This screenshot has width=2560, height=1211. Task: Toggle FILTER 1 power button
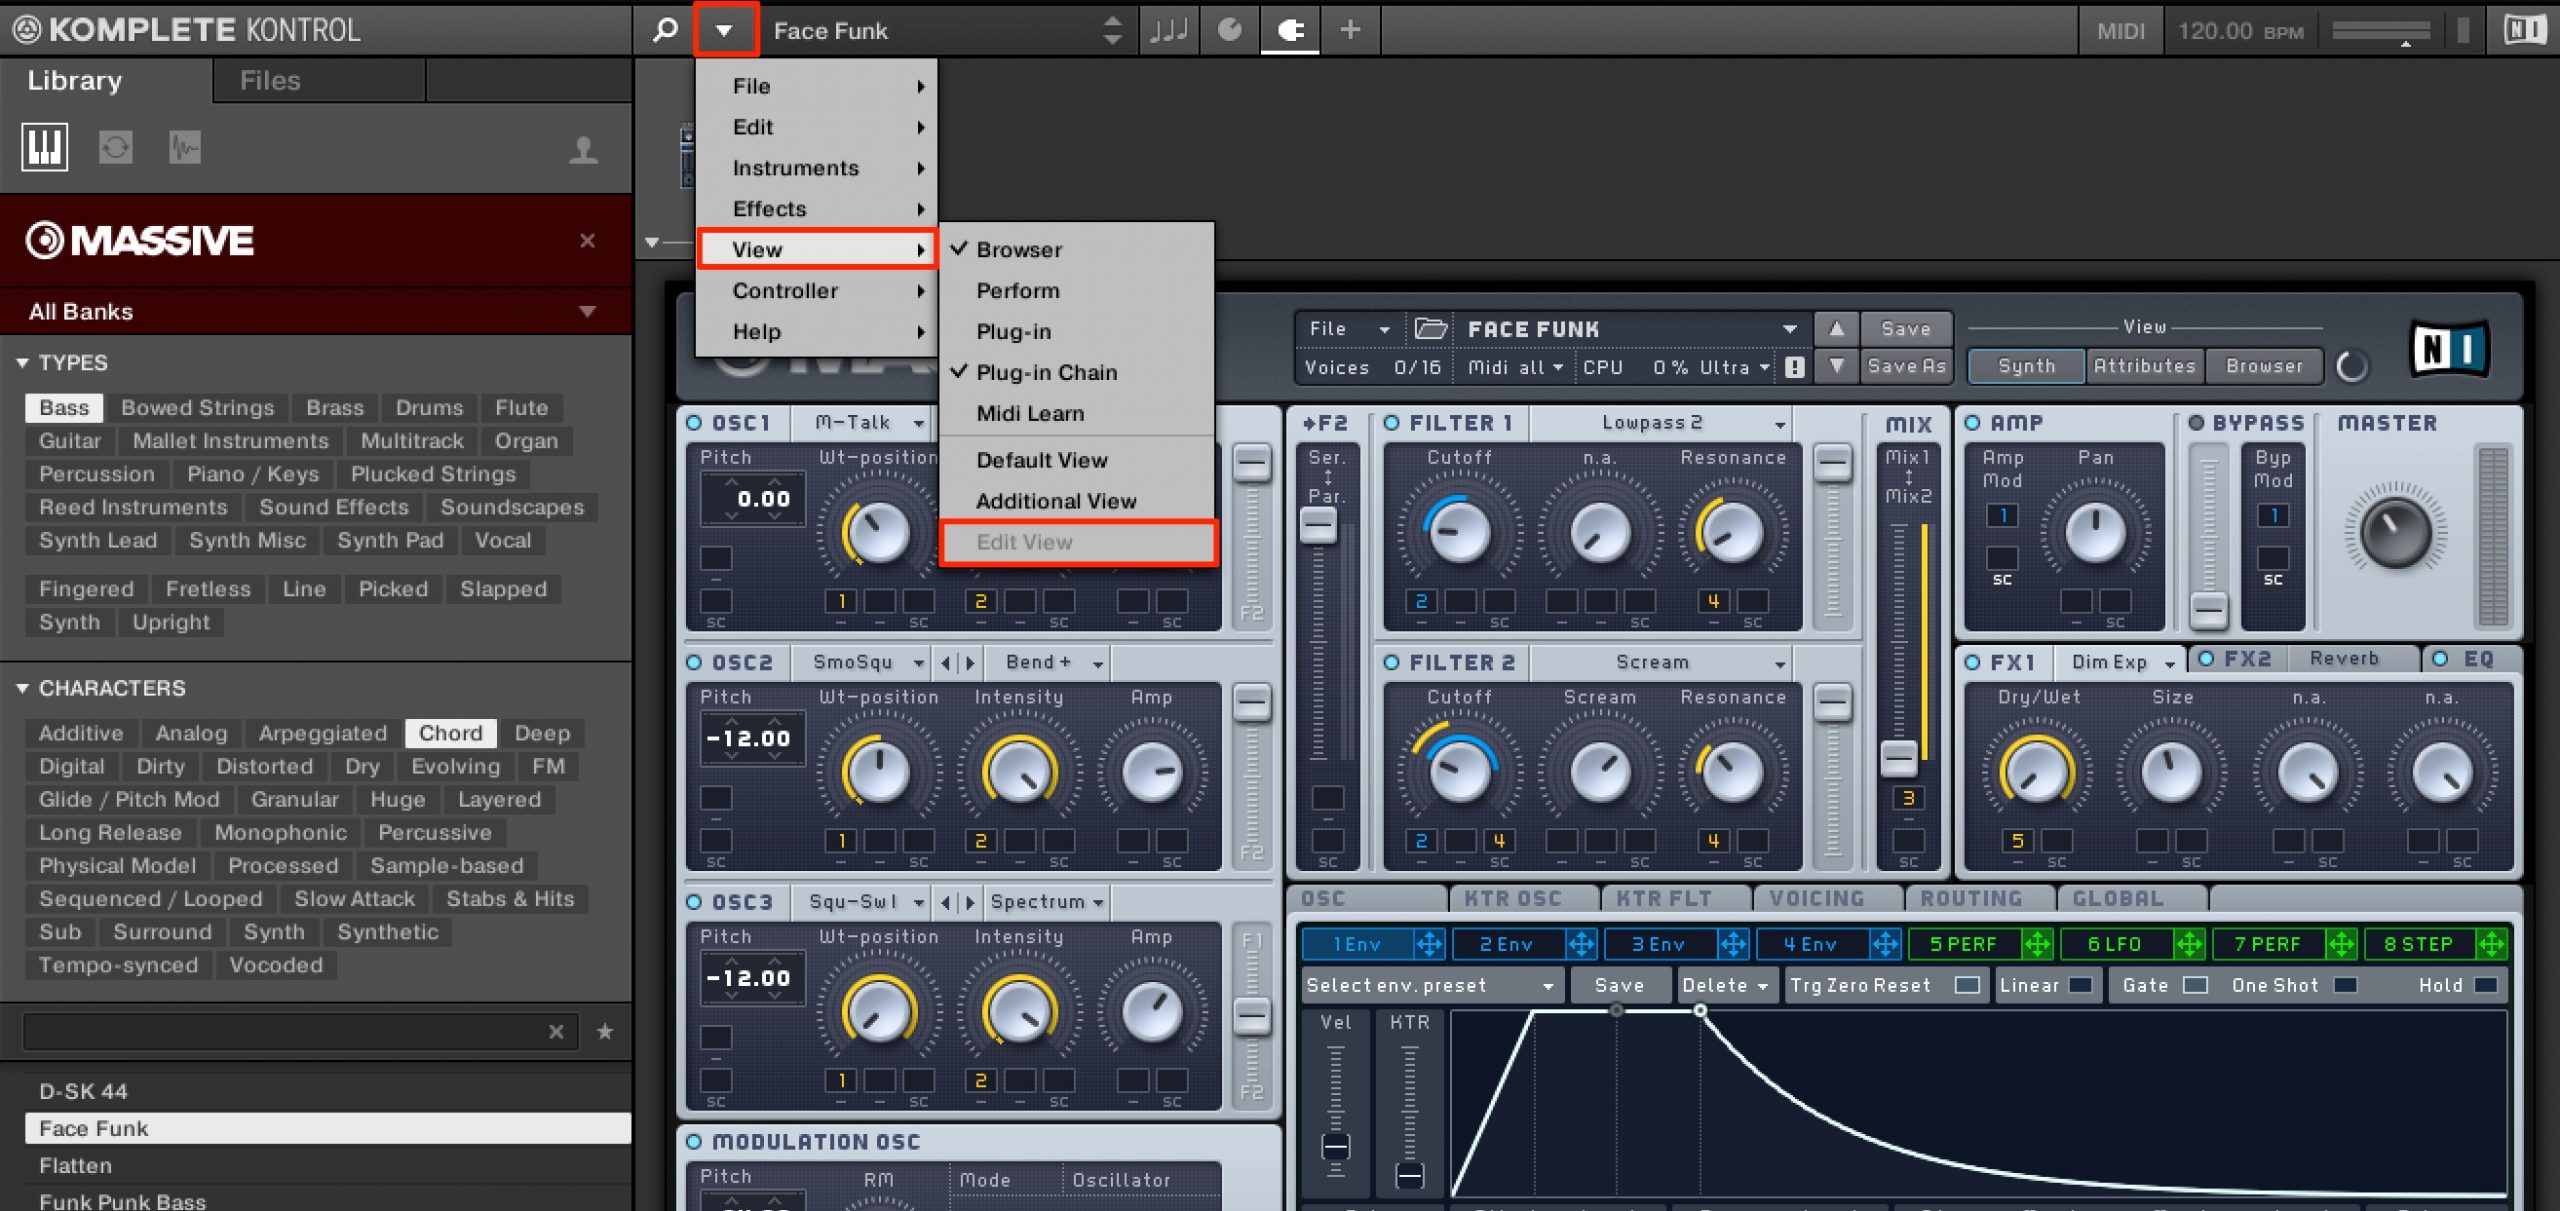tap(1391, 423)
